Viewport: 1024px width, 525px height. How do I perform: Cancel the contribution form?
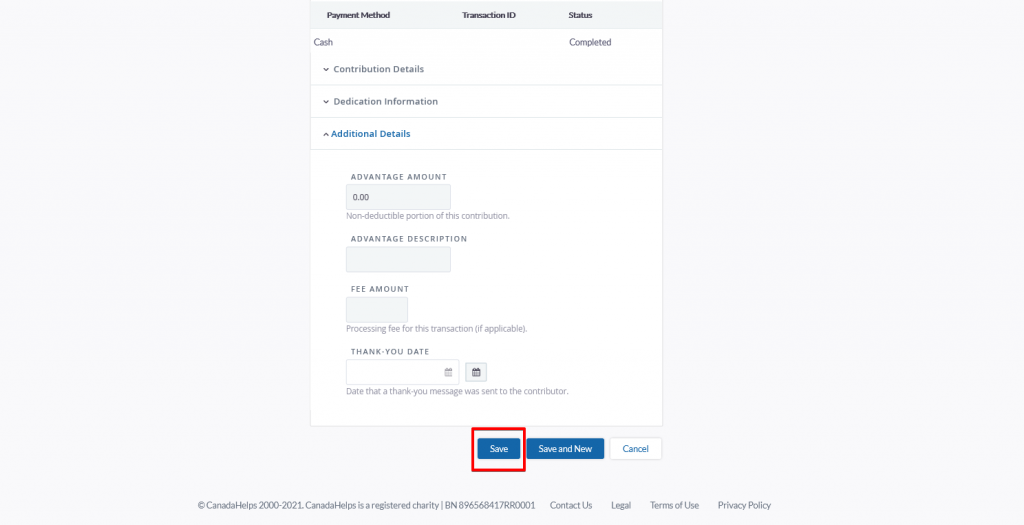635,449
